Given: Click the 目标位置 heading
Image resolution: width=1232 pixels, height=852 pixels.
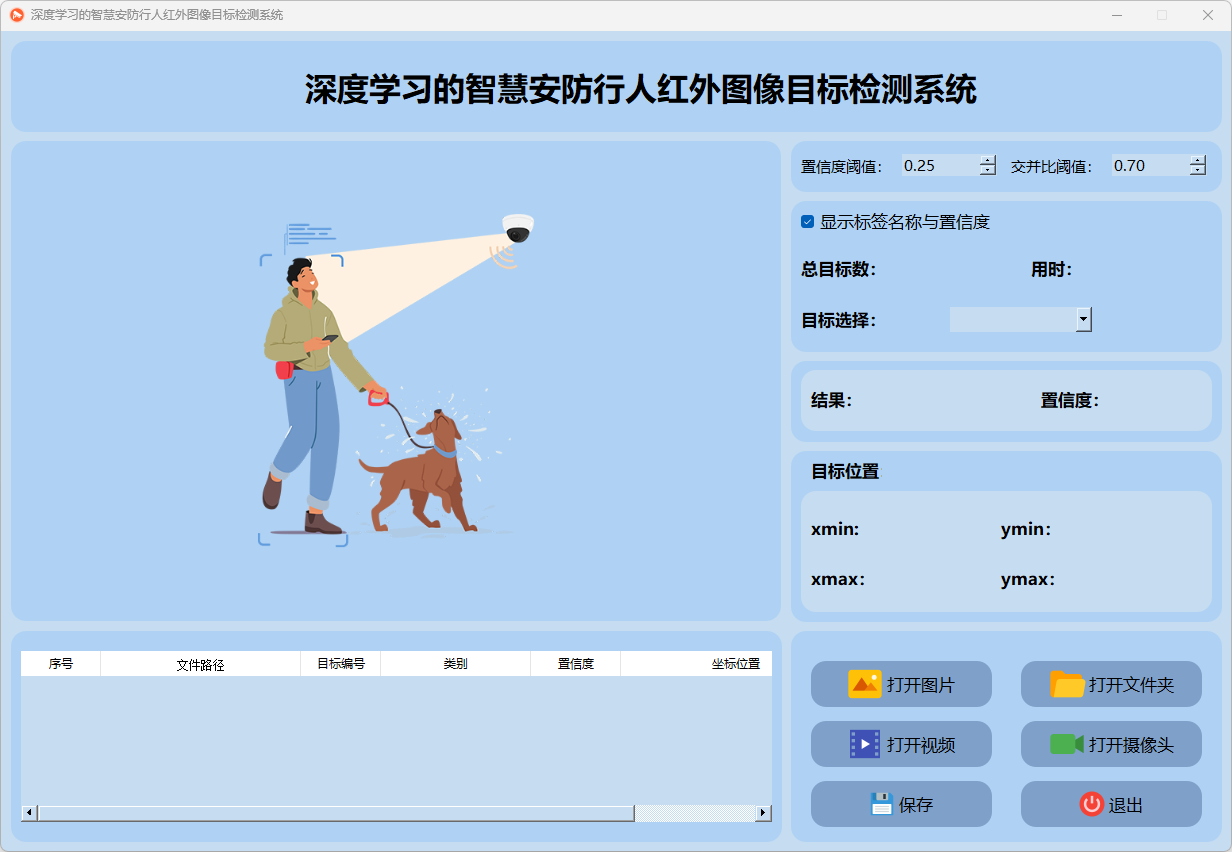Looking at the screenshot, I should tap(845, 471).
